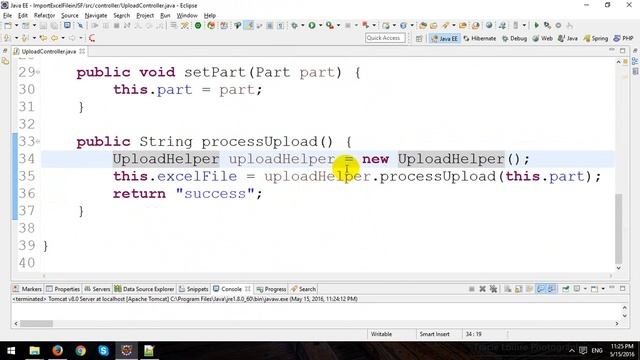Switch to the Spring perspective

[x=596, y=38]
